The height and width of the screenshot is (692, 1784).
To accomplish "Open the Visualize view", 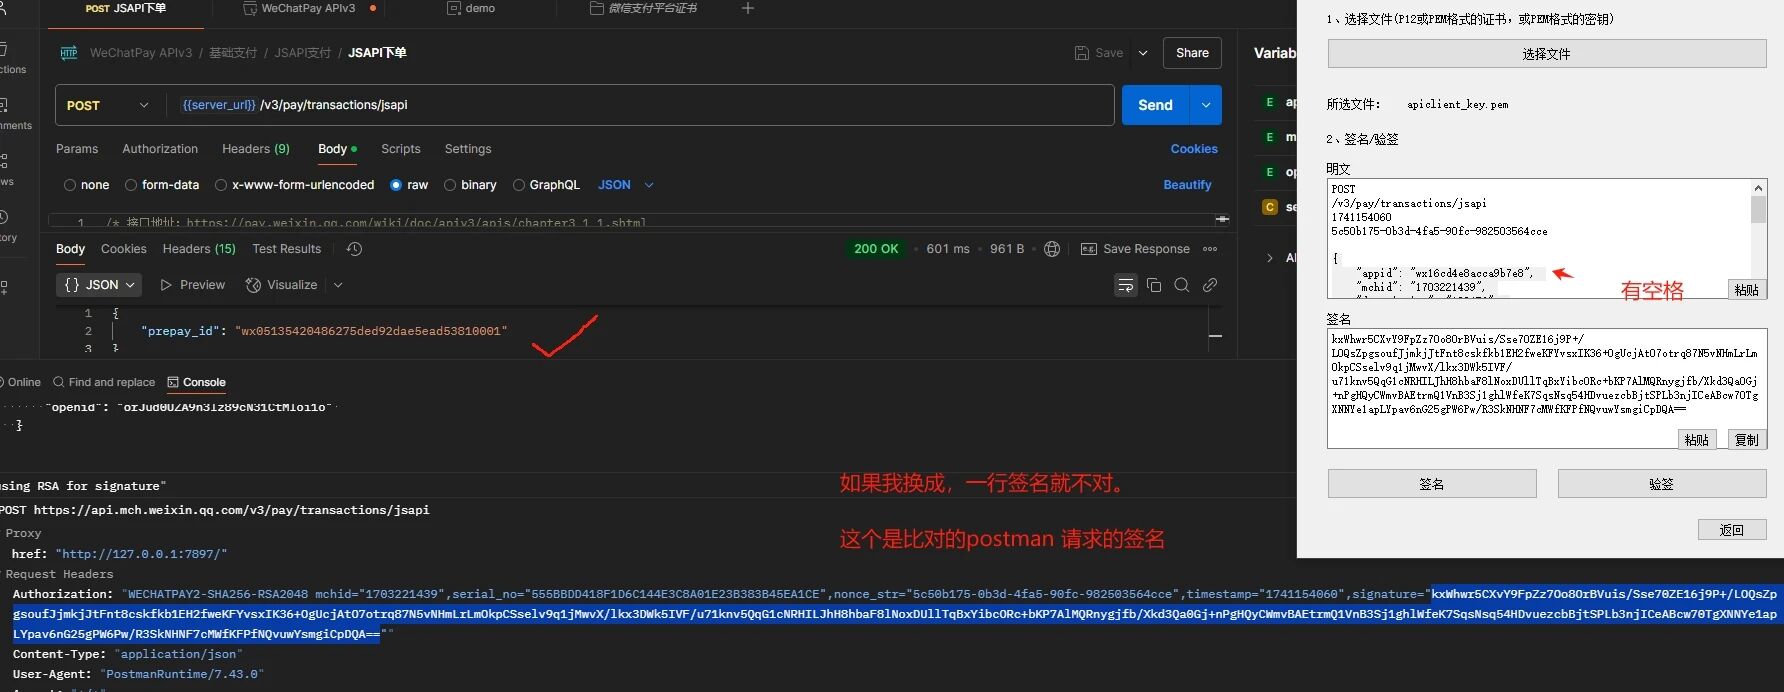I will 281,285.
